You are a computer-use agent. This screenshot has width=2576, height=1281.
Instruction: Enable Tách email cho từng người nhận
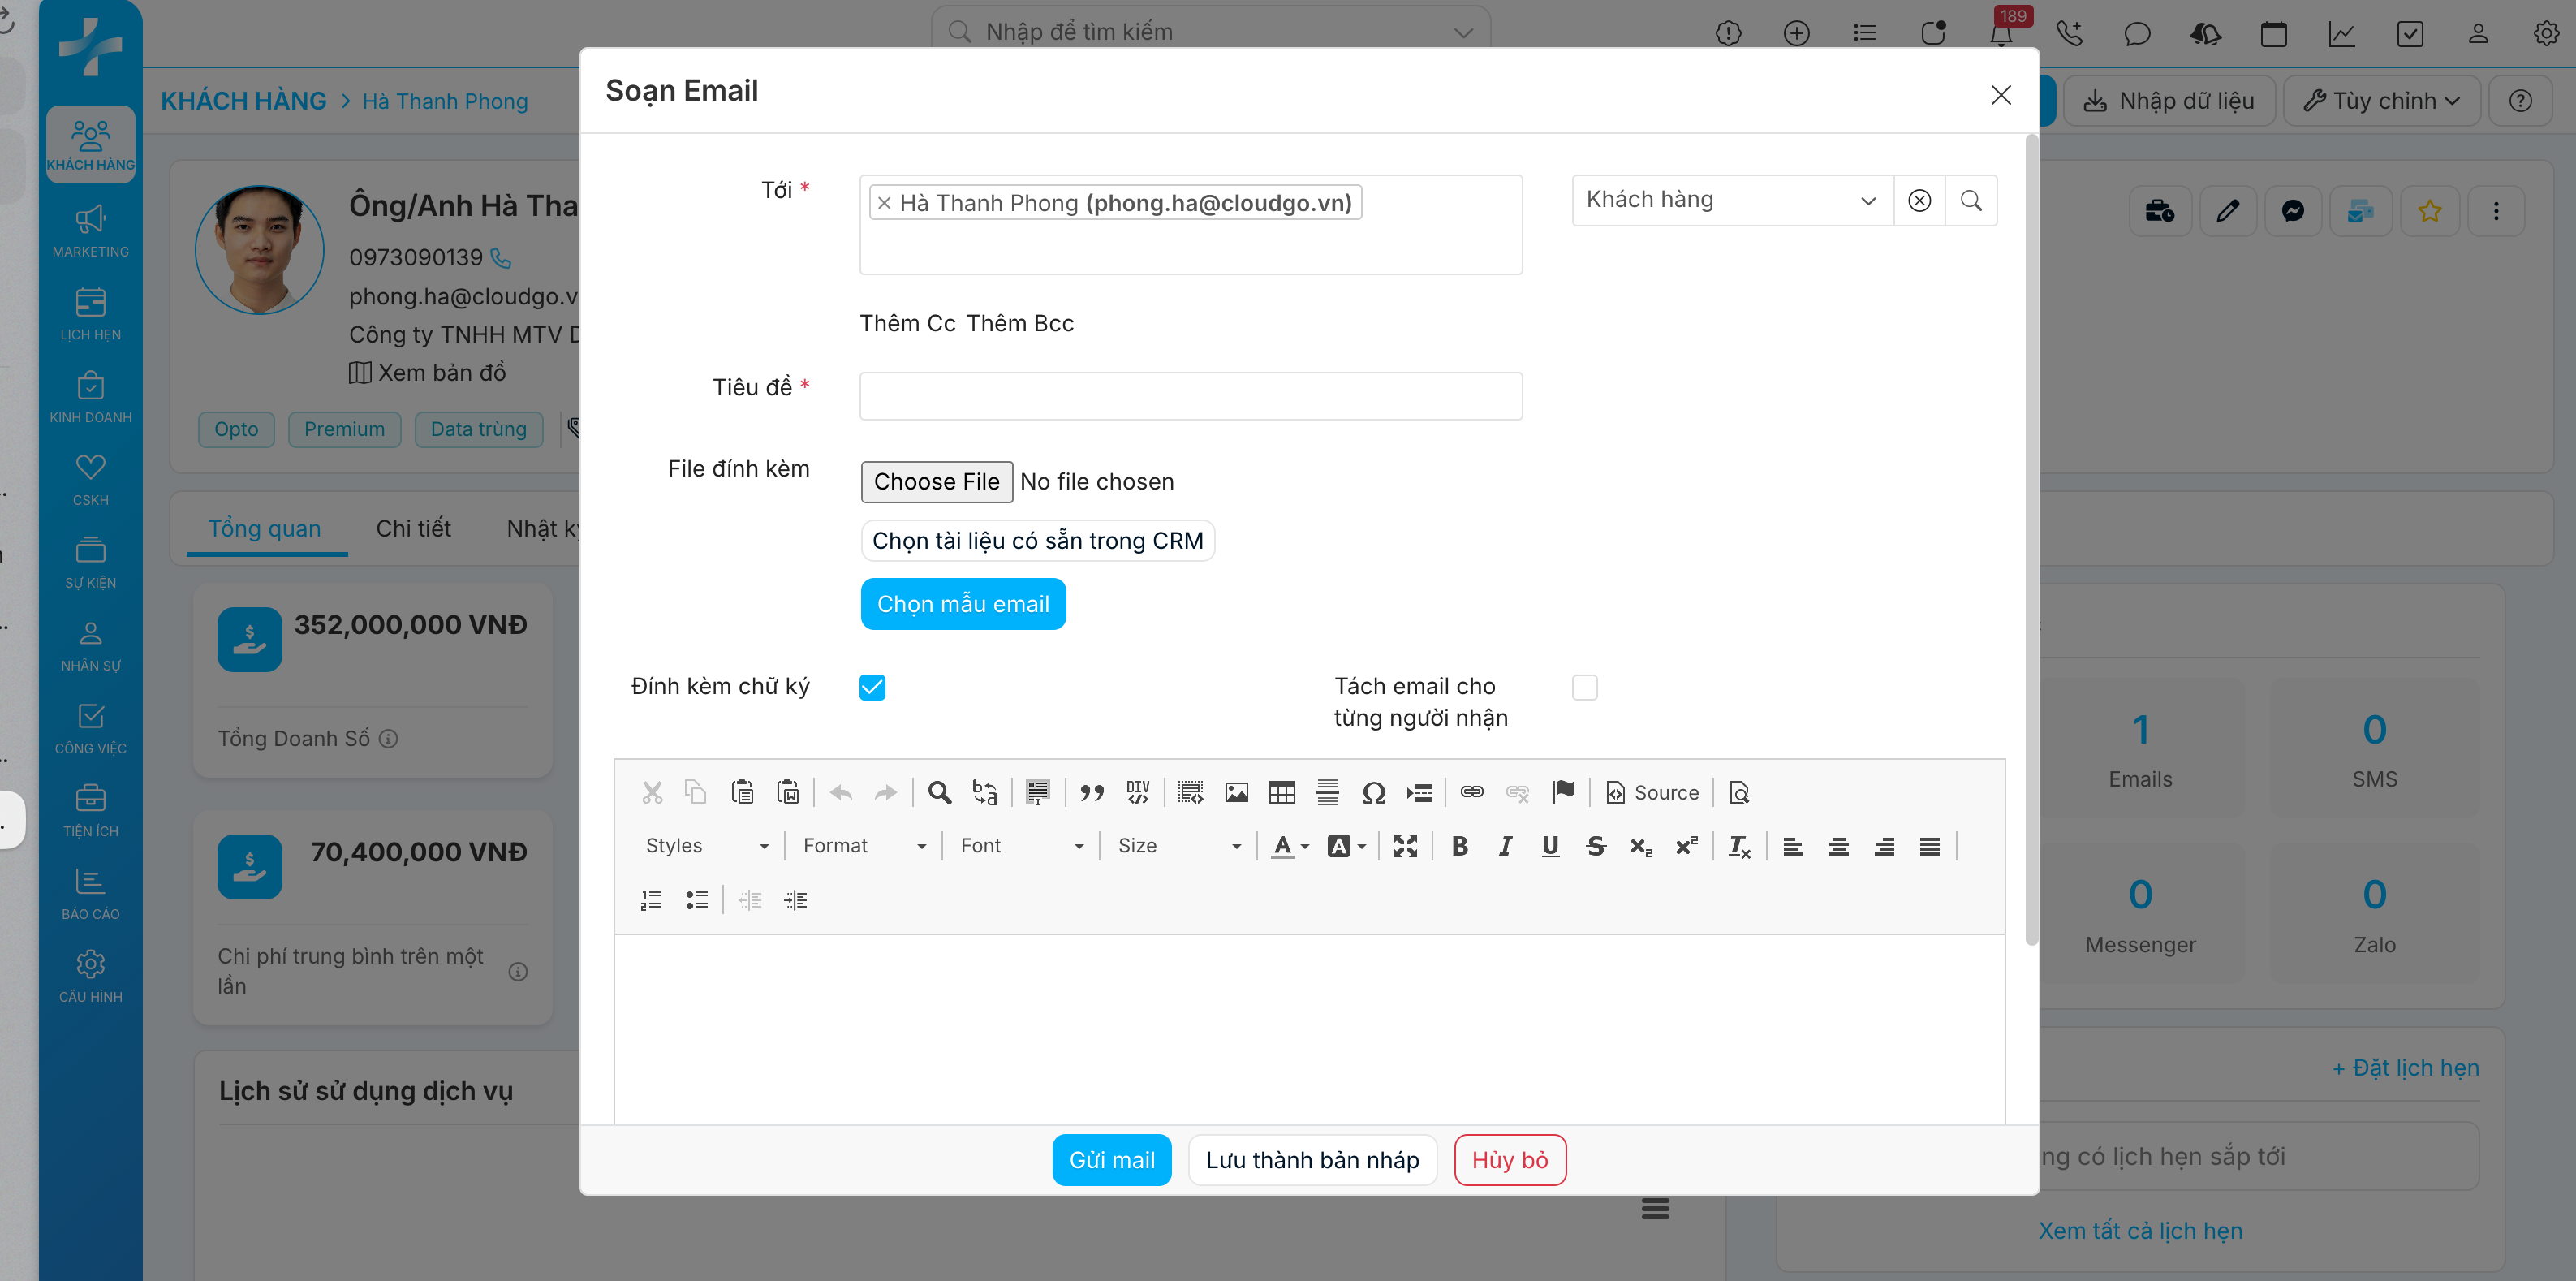(x=1584, y=687)
